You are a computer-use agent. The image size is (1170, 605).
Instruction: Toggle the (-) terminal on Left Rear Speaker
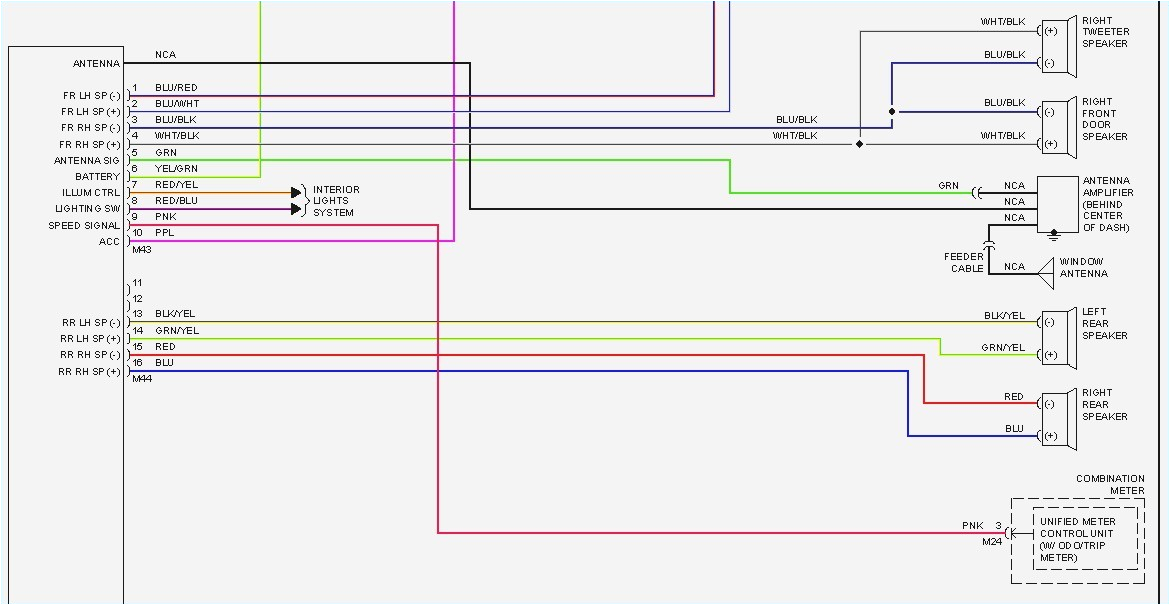click(1049, 322)
